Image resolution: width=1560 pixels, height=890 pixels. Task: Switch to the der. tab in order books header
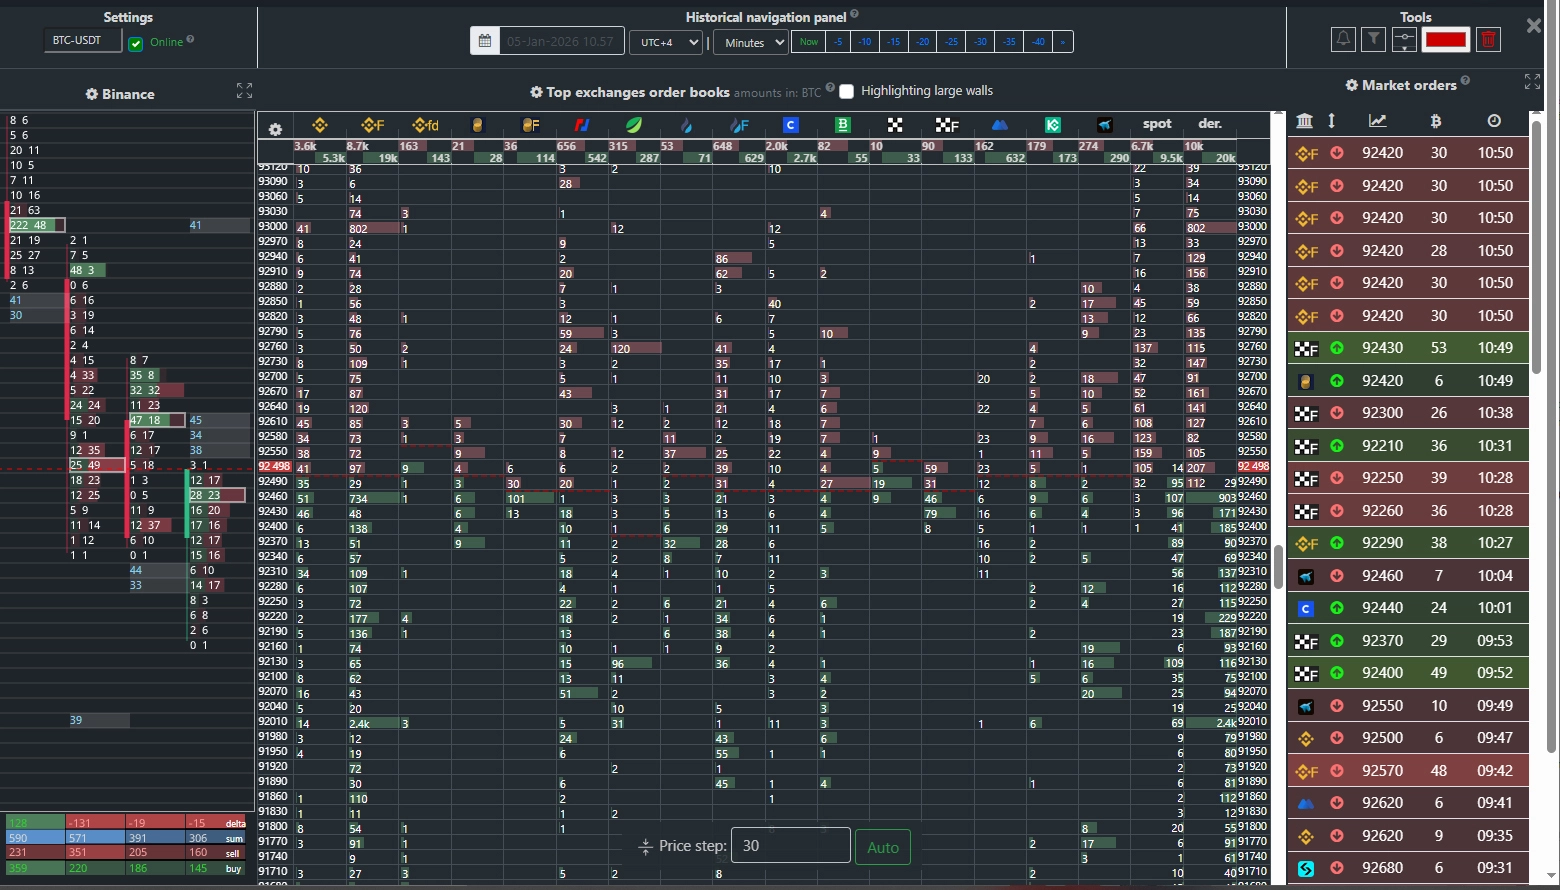[x=1209, y=124]
